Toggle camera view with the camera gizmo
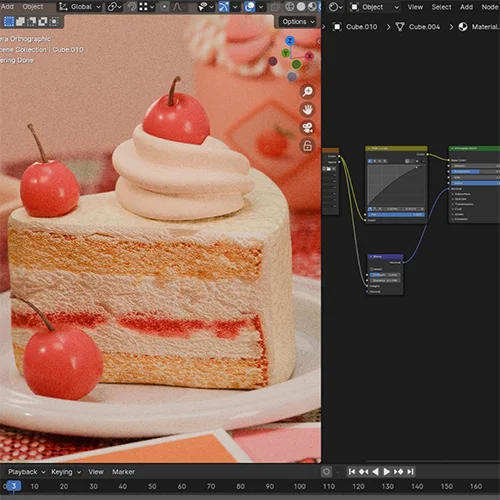Viewport: 500px width, 500px height. point(307,128)
